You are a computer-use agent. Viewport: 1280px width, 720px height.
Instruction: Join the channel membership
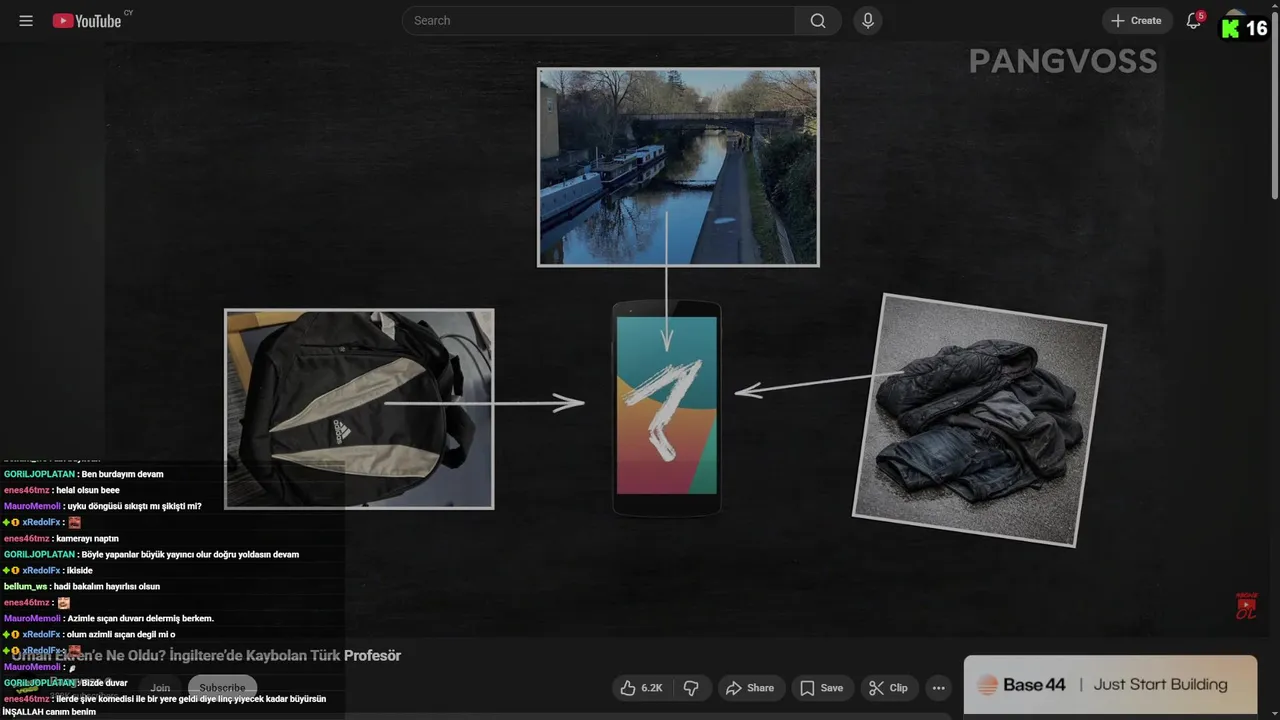tap(160, 688)
